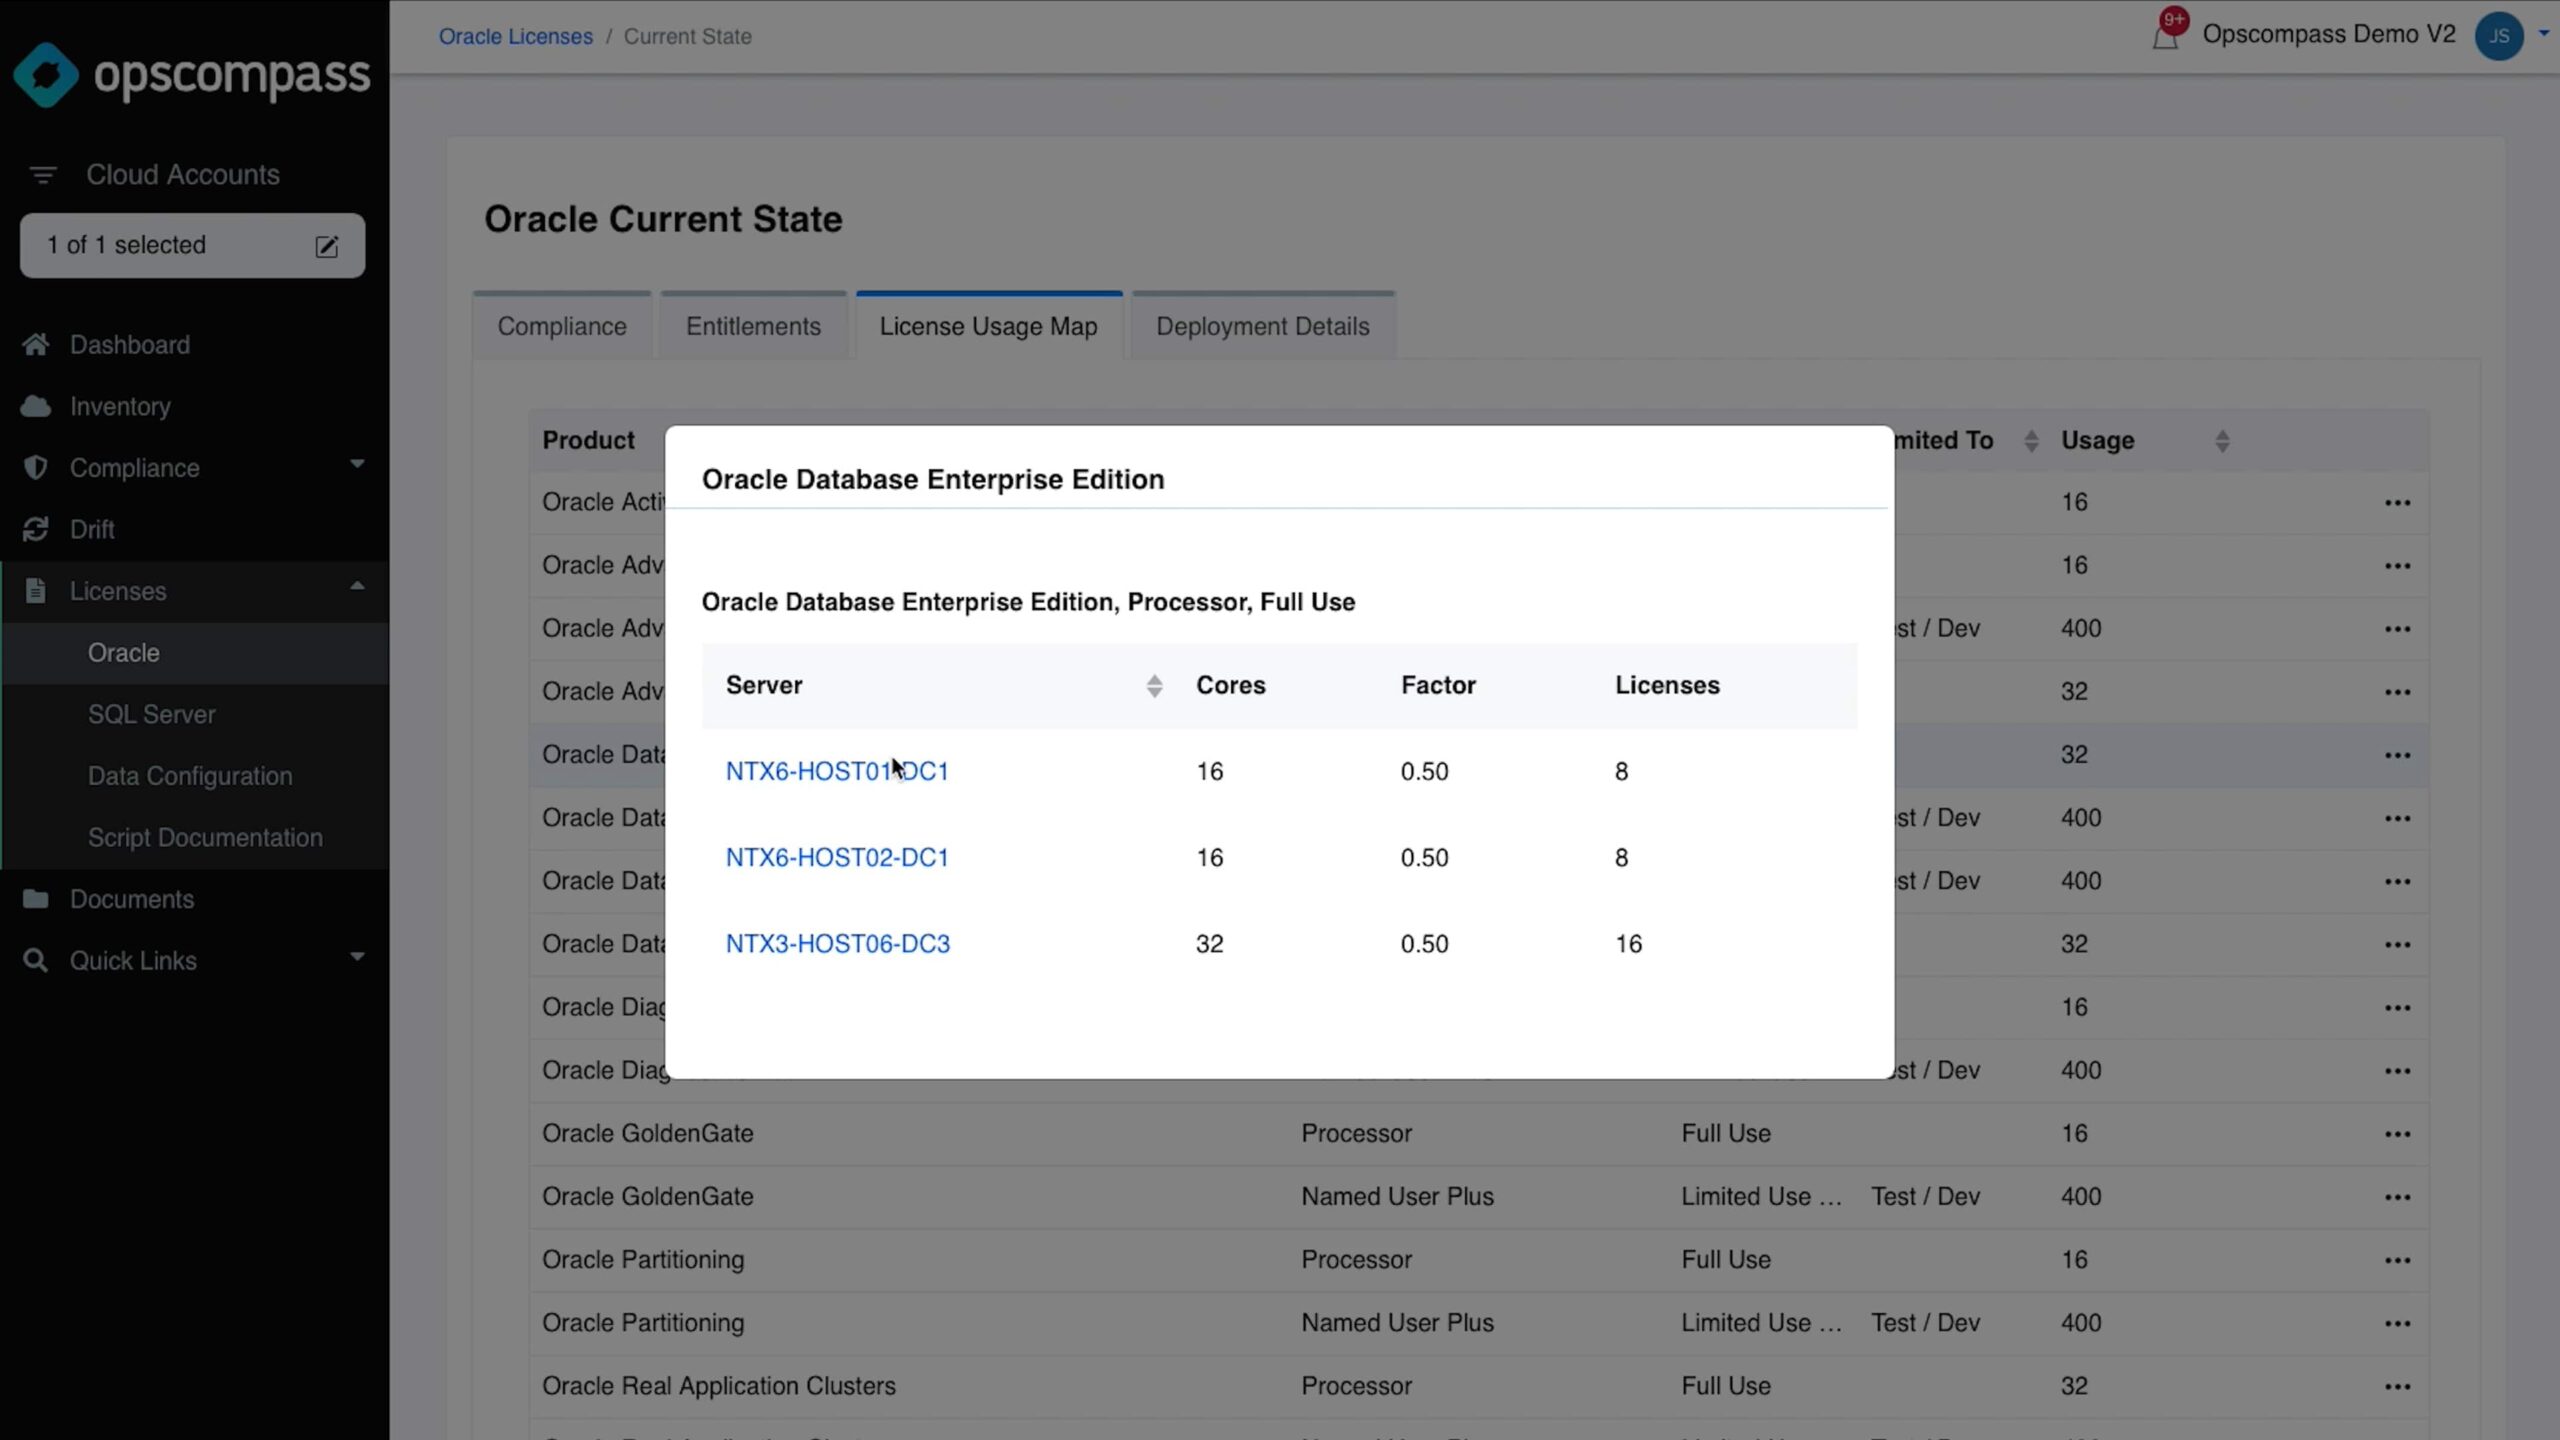Viewport: 2560px width, 1440px height.
Task: Click the Factor column header
Action: pos(1438,685)
